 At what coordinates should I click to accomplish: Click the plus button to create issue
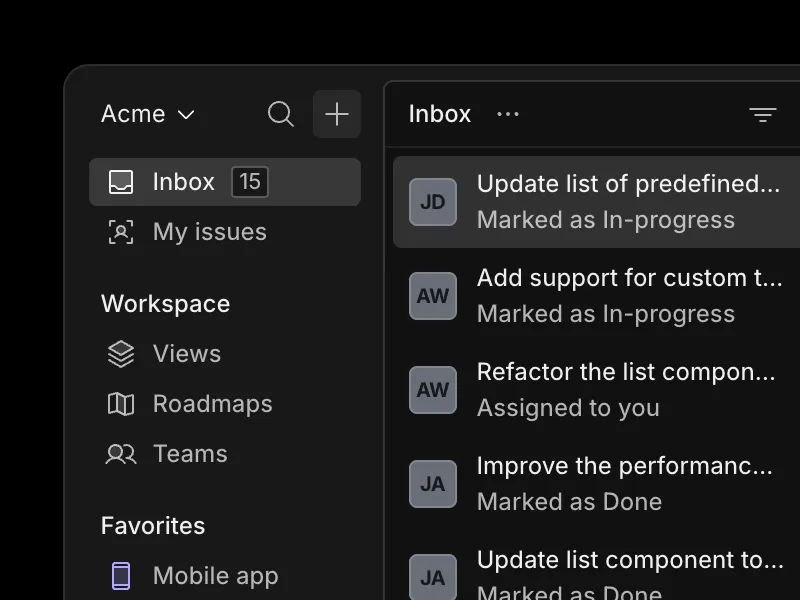tap(337, 114)
